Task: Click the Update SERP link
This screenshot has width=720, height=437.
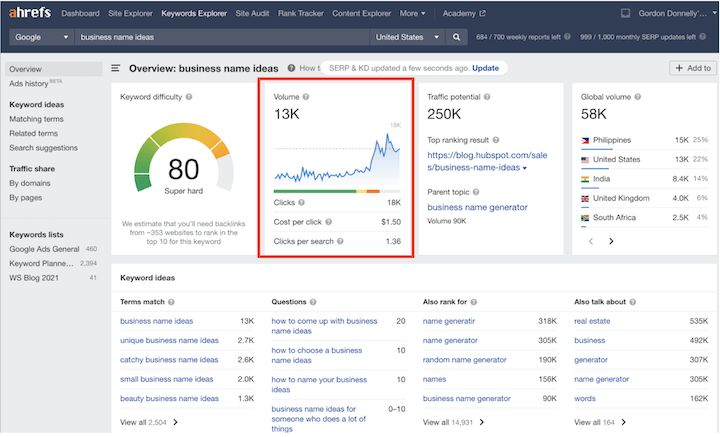Action: click(x=485, y=68)
